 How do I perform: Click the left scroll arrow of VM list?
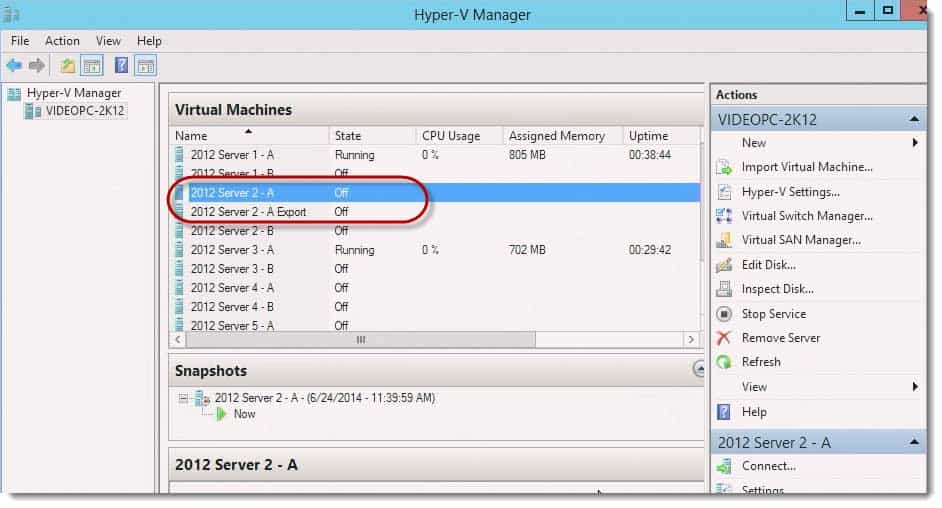(x=178, y=340)
